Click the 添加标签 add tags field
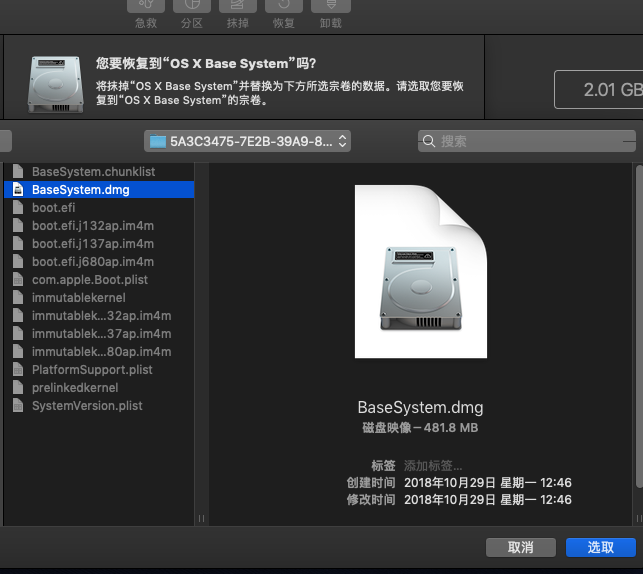Screen dimensions: 643x574 [433, 466]
